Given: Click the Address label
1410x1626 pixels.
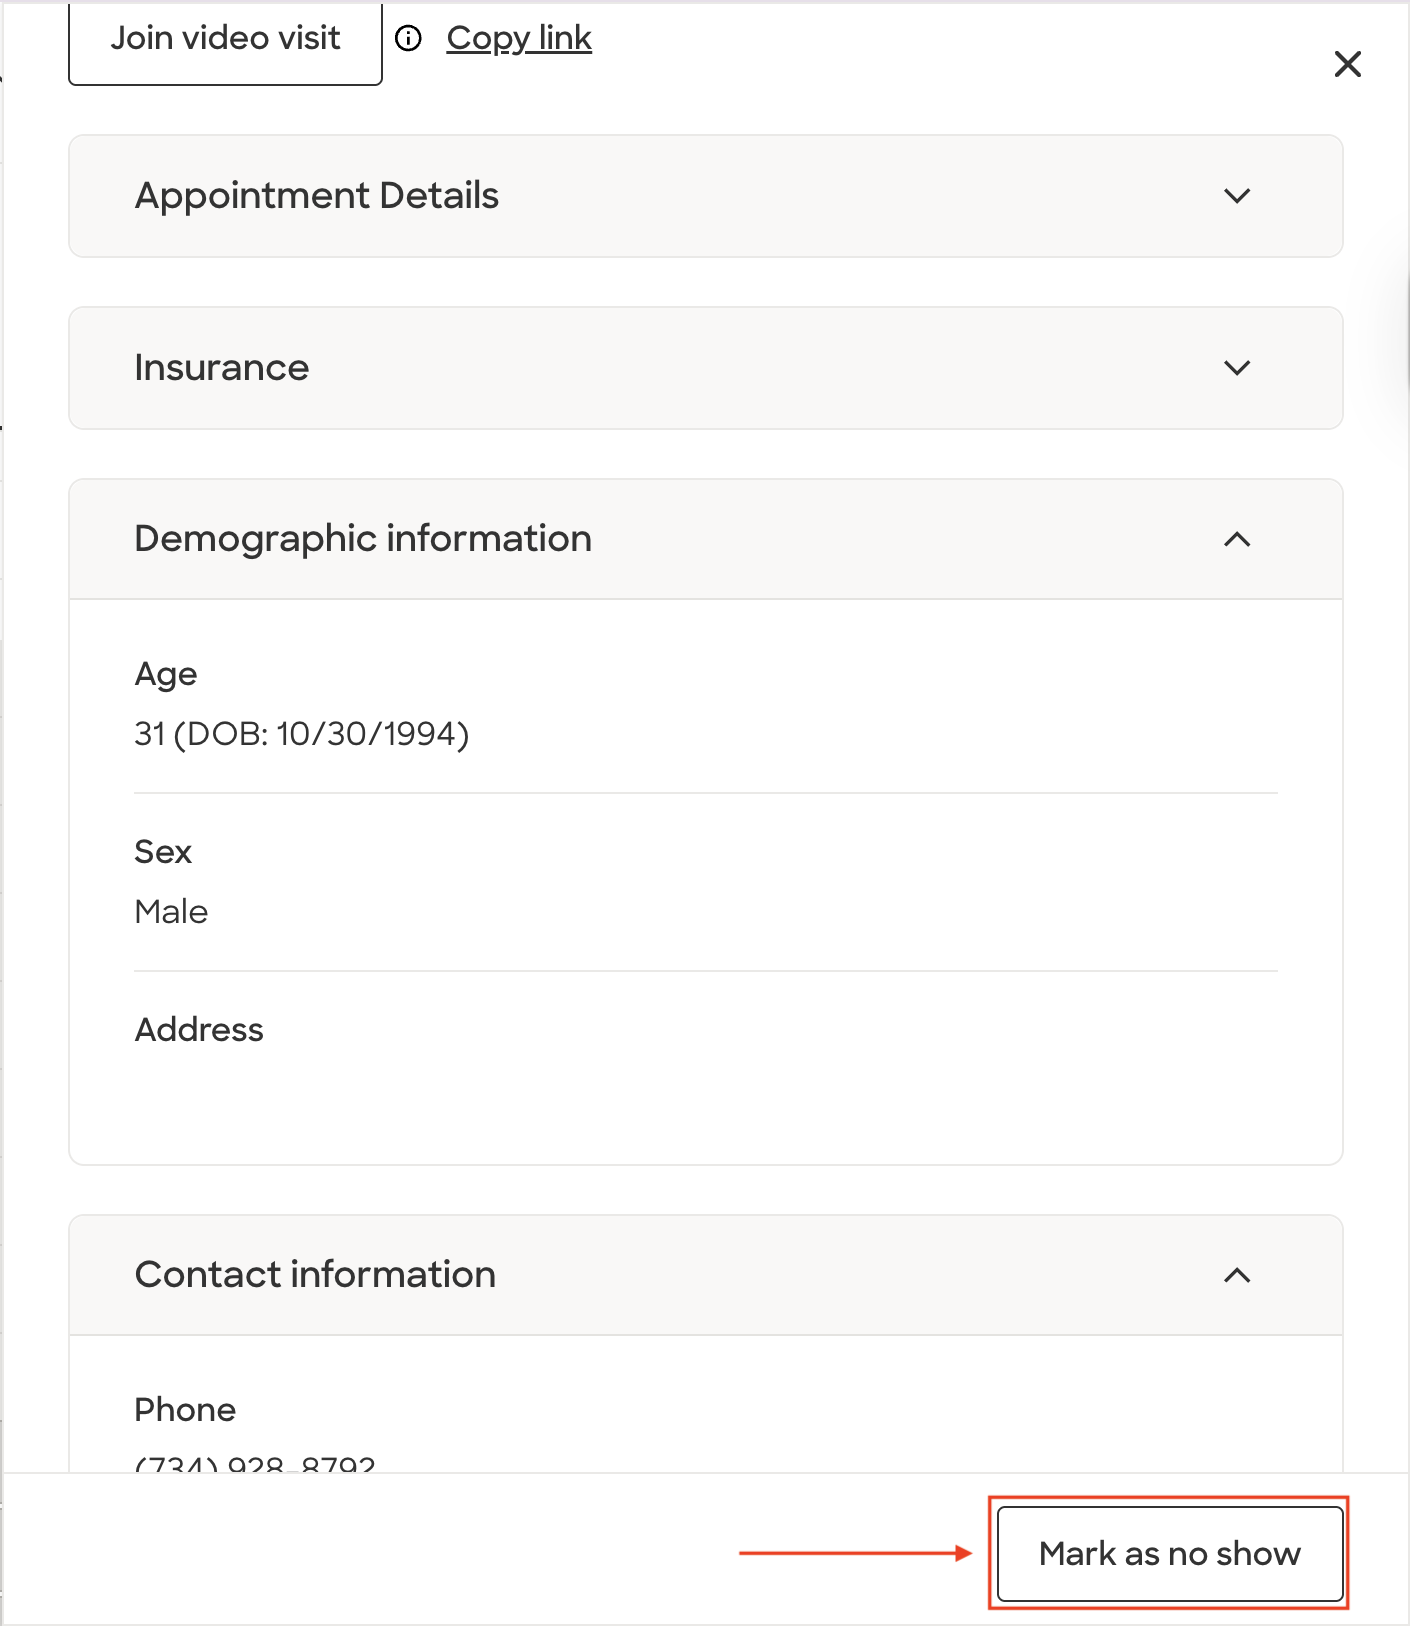Looking at the screenshot, I should coord(199,1030).
